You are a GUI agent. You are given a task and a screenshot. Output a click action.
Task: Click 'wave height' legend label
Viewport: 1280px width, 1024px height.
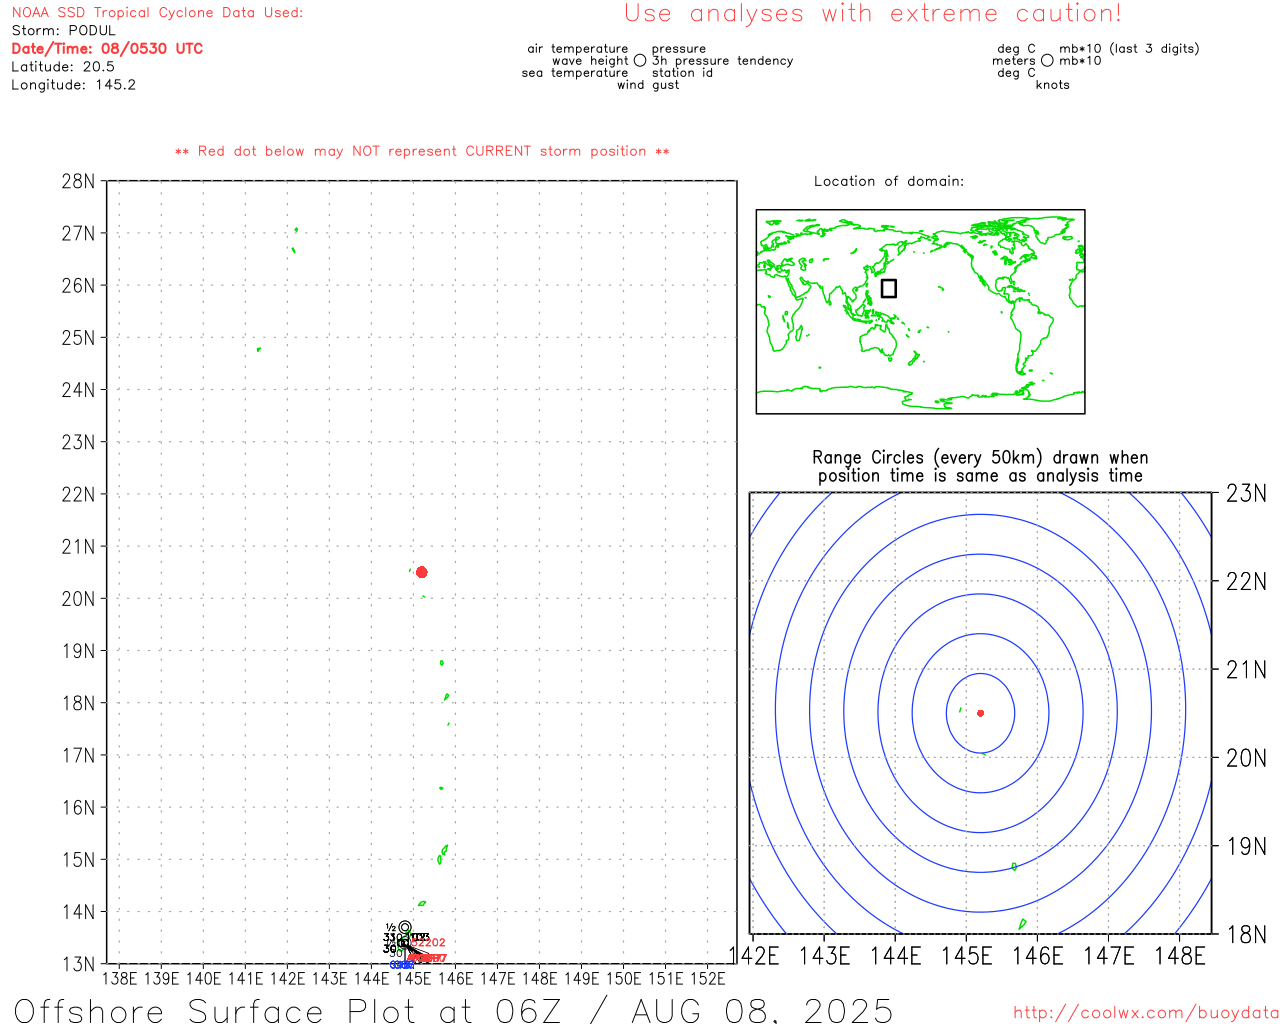click(x=590, y=61)
